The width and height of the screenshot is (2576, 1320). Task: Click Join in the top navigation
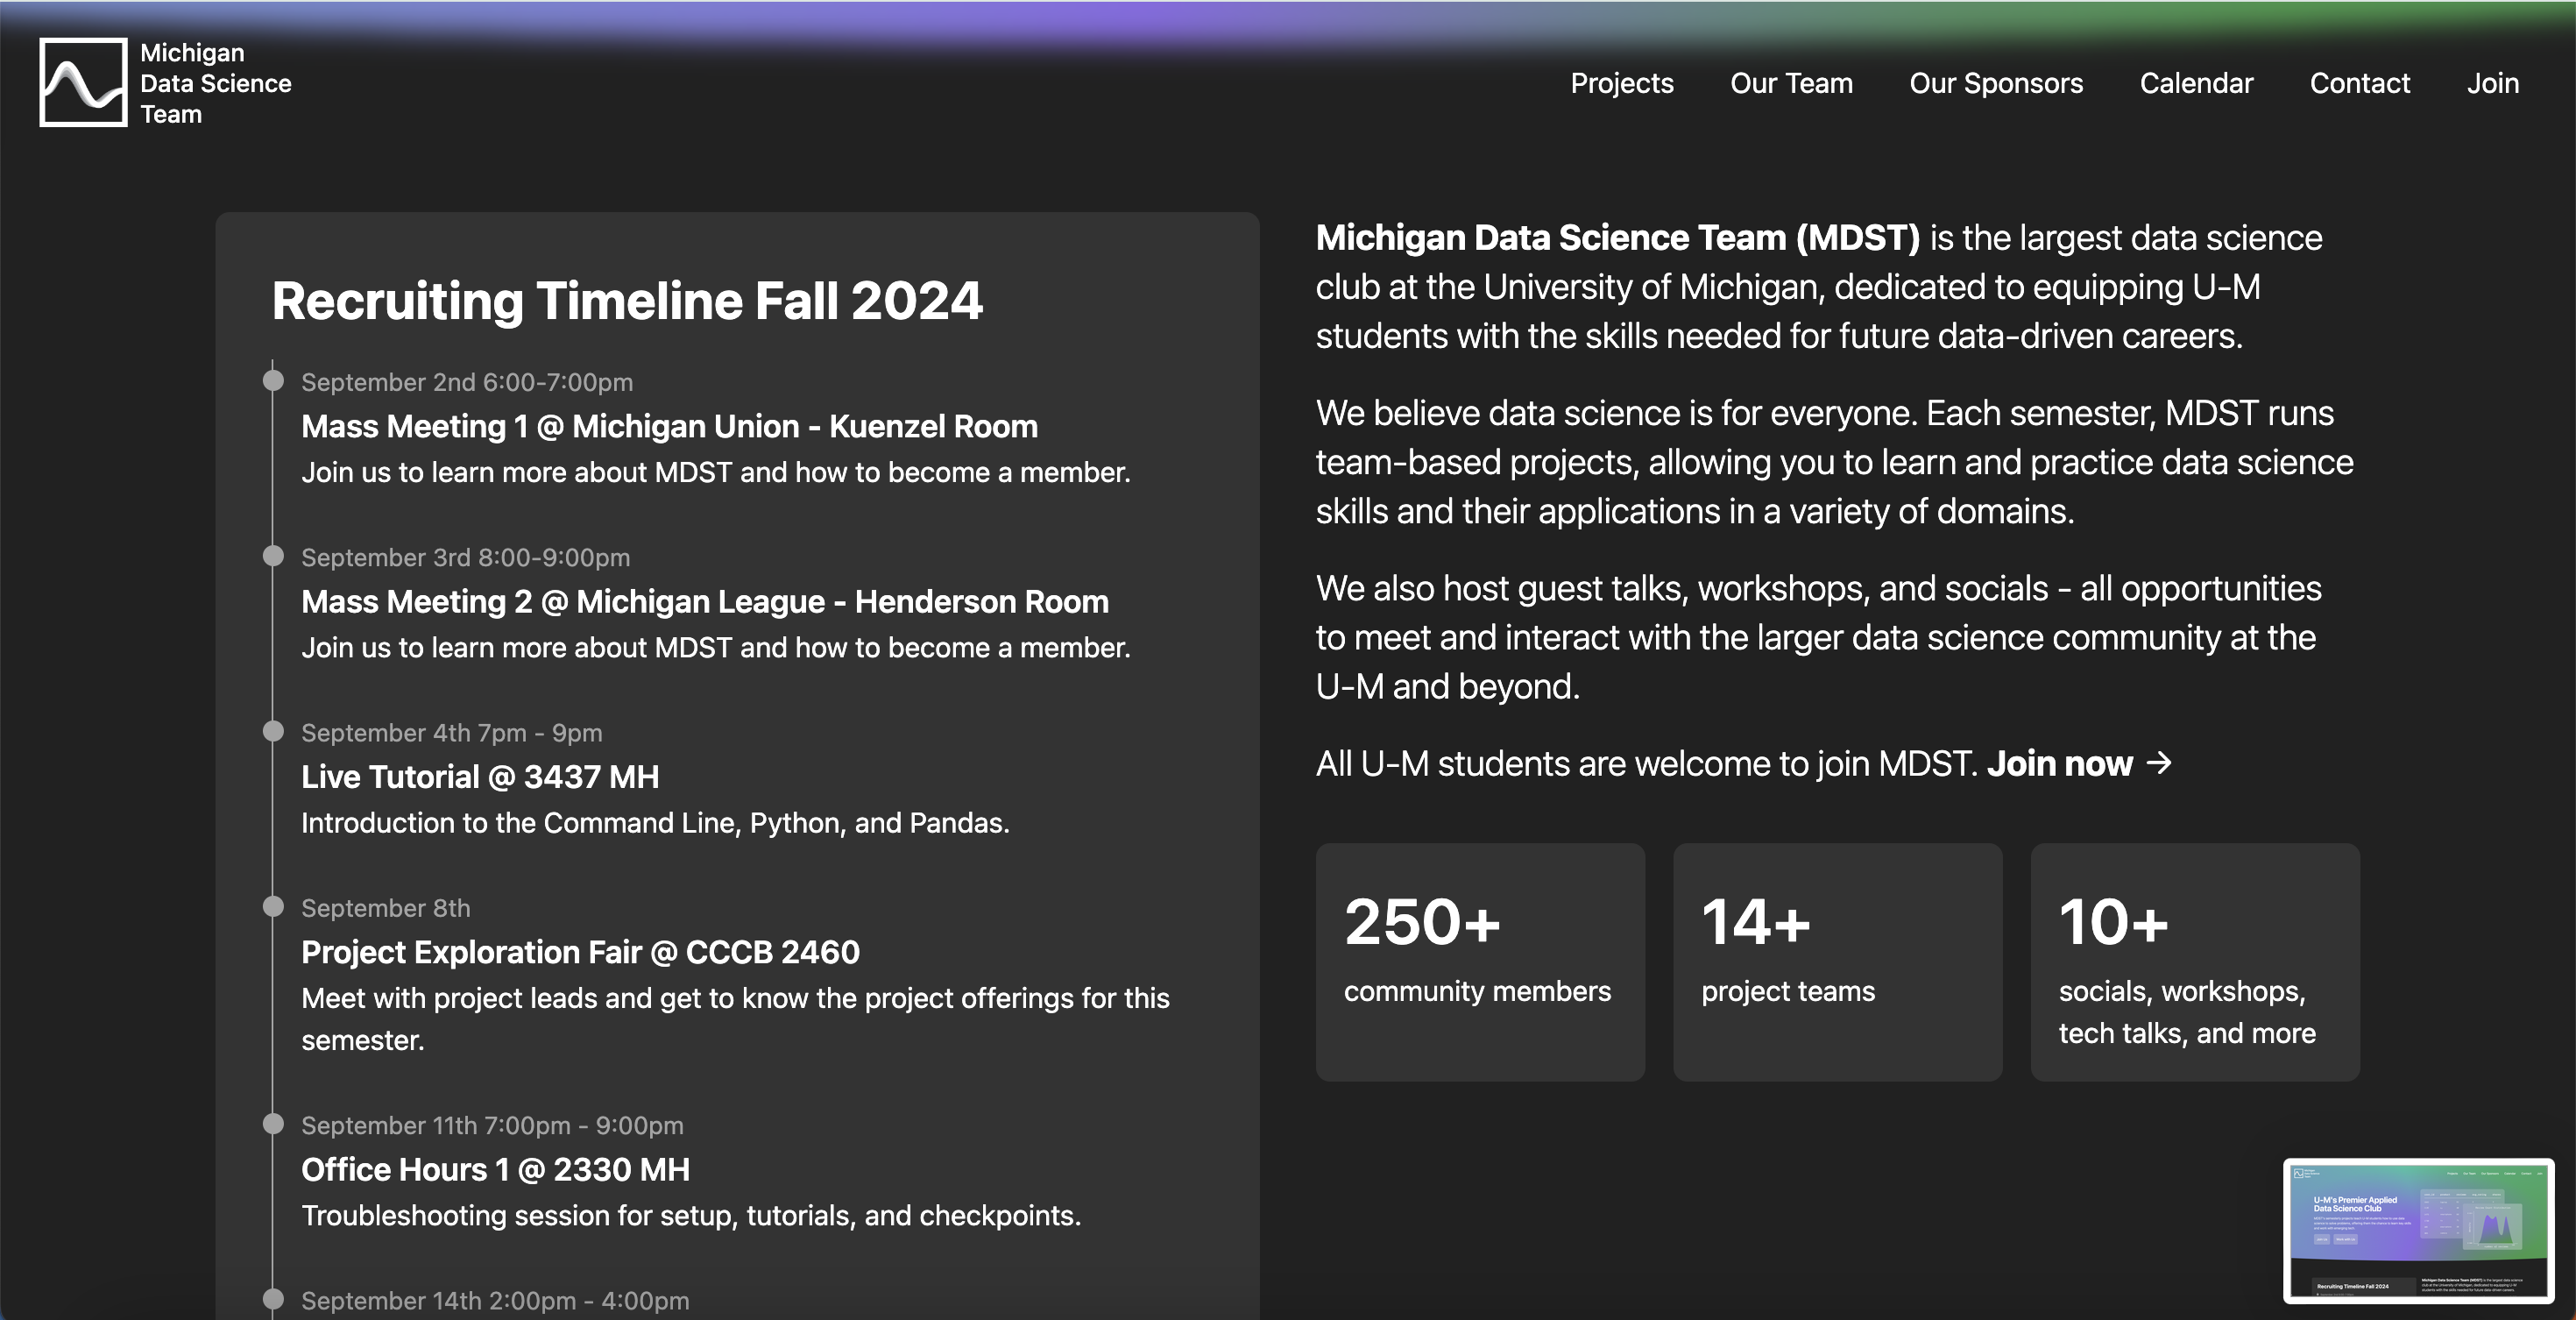click(2492, 83)
